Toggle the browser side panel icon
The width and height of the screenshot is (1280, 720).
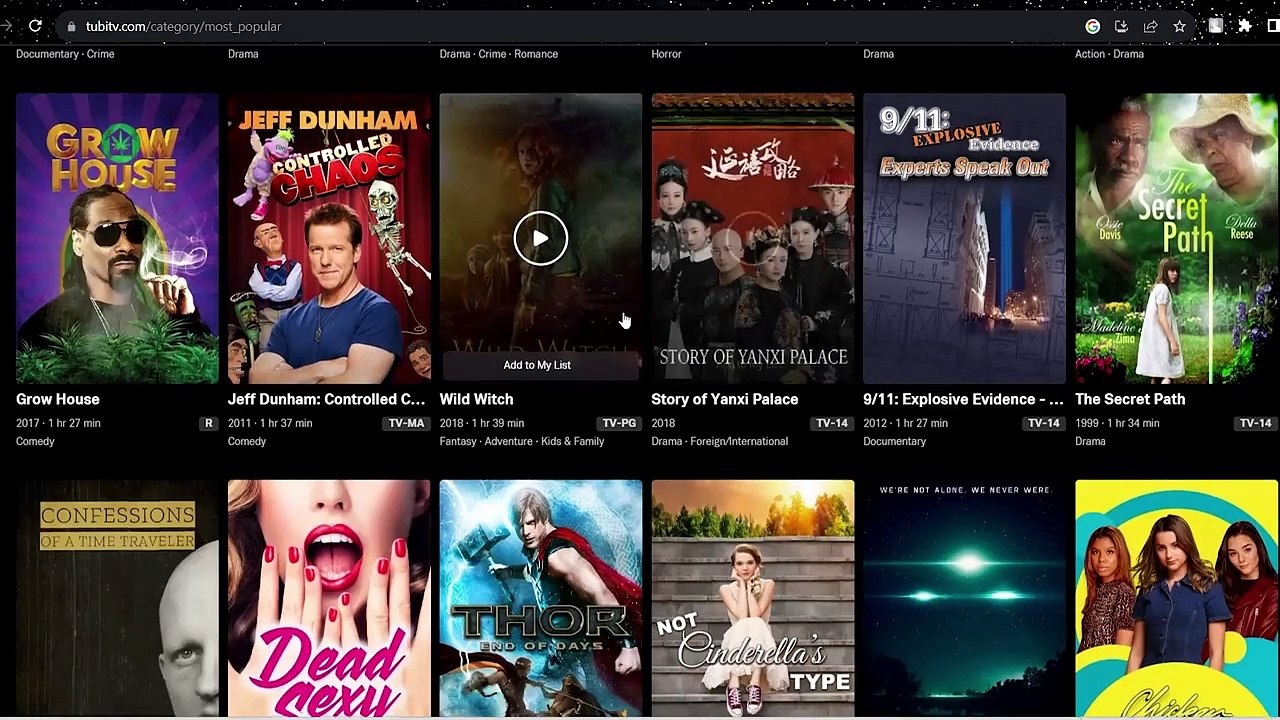click(1274, 26)
